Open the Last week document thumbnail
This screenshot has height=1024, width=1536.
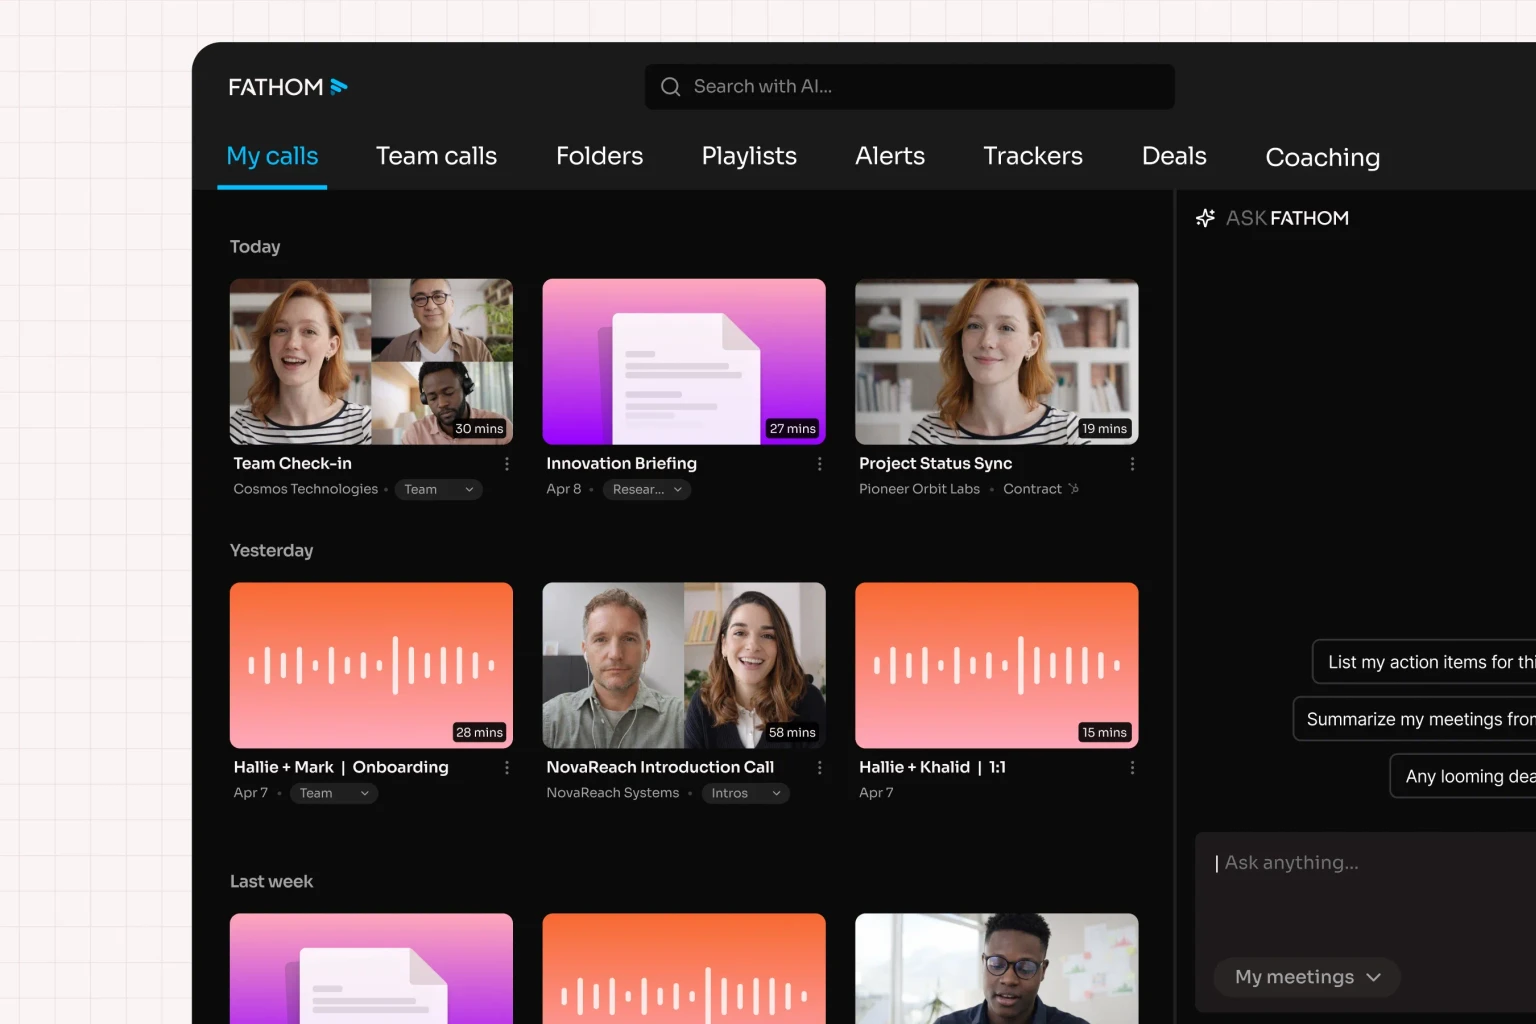pos(371,968)
